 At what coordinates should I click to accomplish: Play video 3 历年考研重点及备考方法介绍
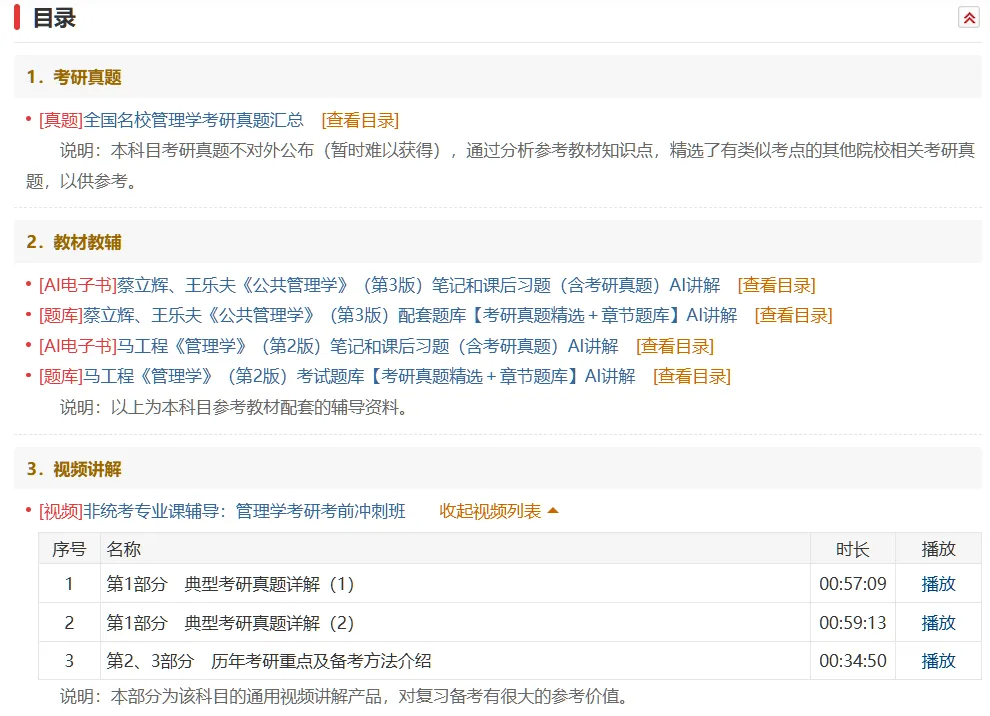click(x=938, y=660)
